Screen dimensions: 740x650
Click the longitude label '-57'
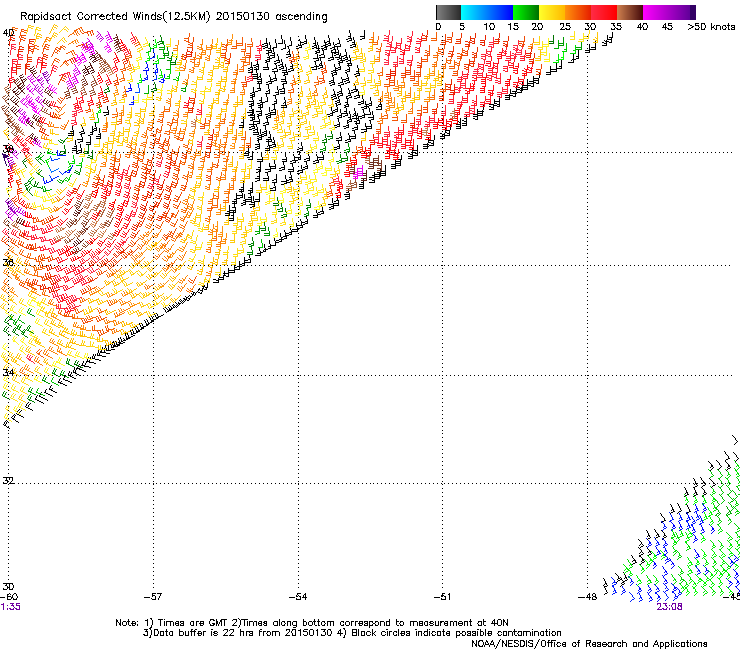point(152,597)
